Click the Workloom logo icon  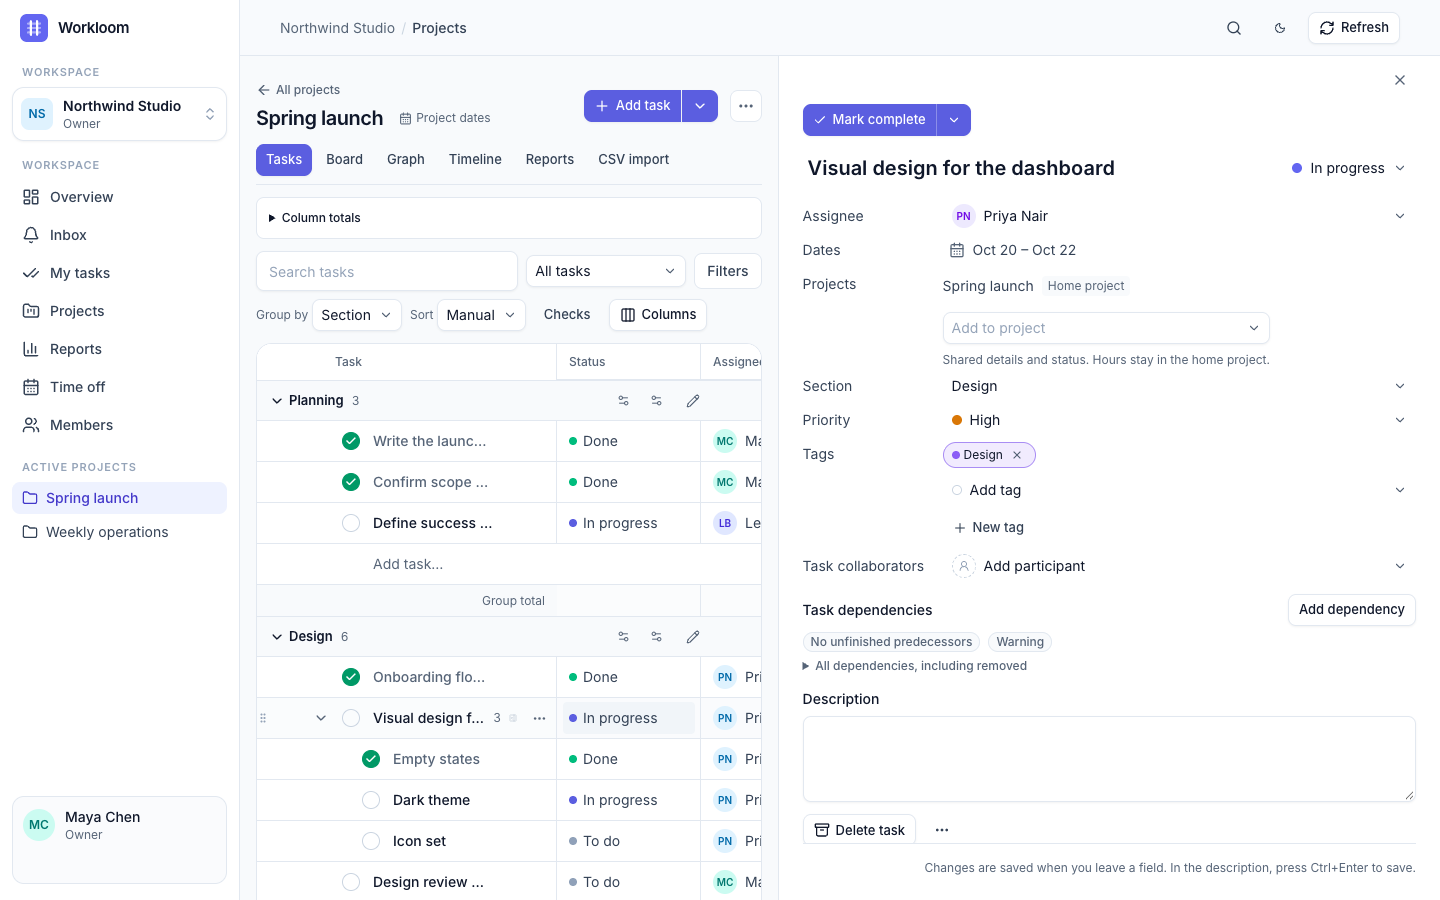click(x=34, y=28)
